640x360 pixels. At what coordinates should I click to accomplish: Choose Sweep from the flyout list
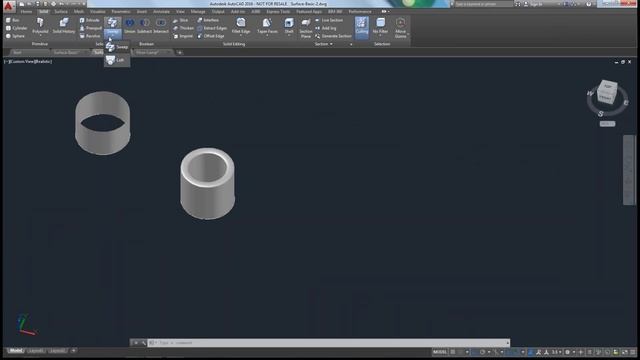[x=117, y=47]
